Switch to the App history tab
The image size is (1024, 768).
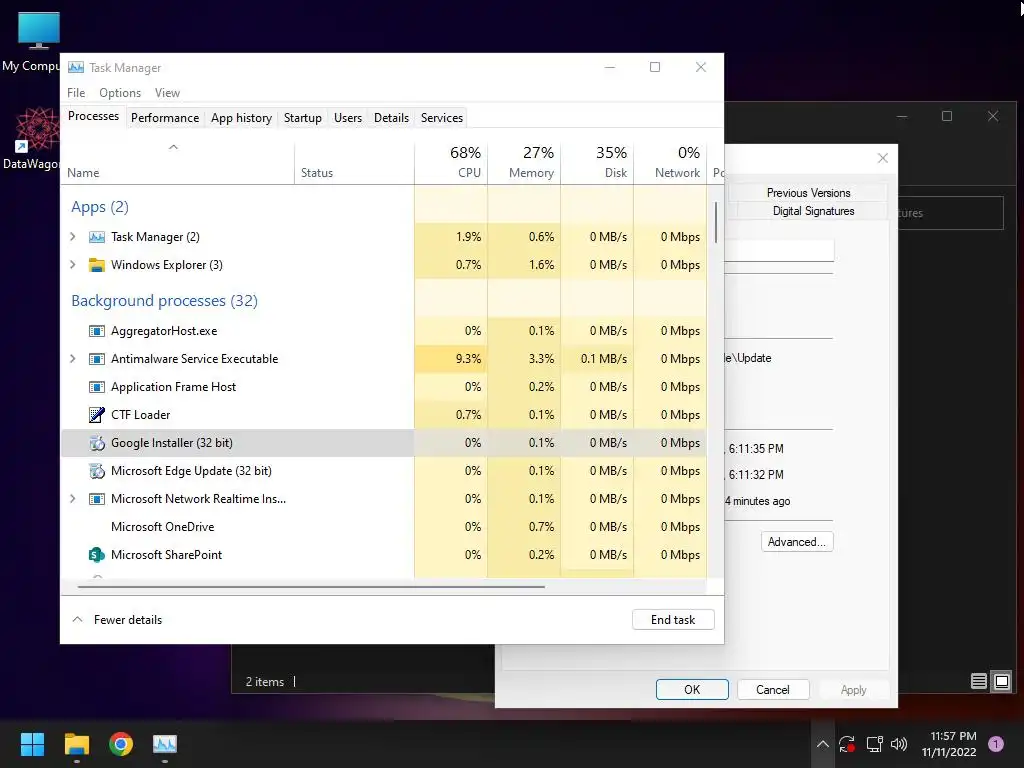coord(241,118)
